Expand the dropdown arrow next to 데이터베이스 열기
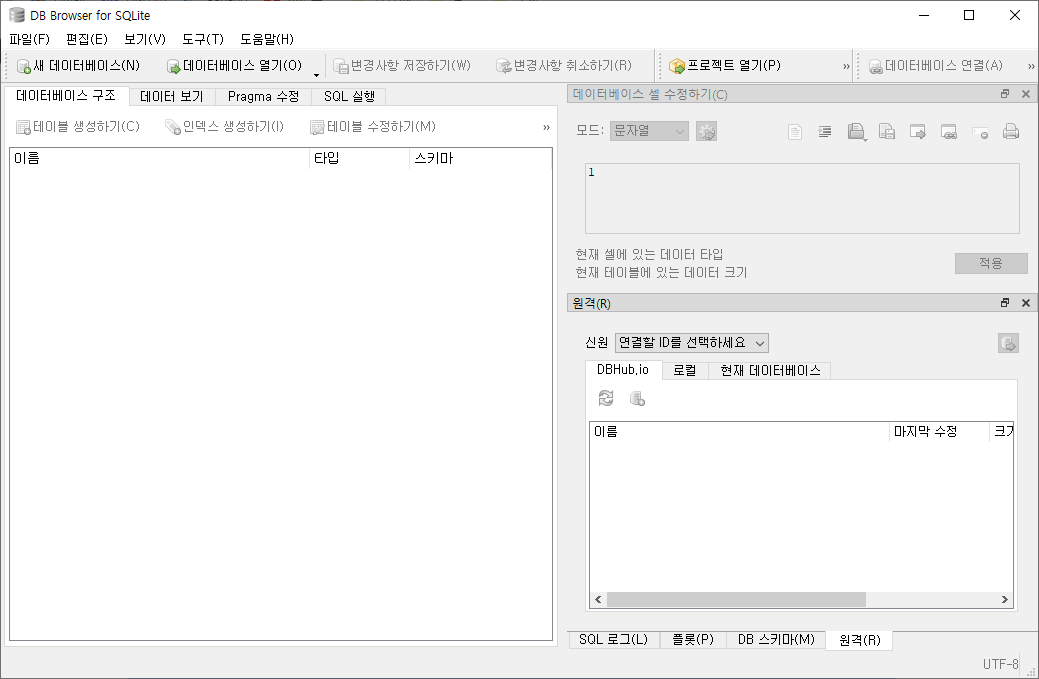Image resolution: width=1039 pixels, height=679 pixels. click(x=316, y=74)
